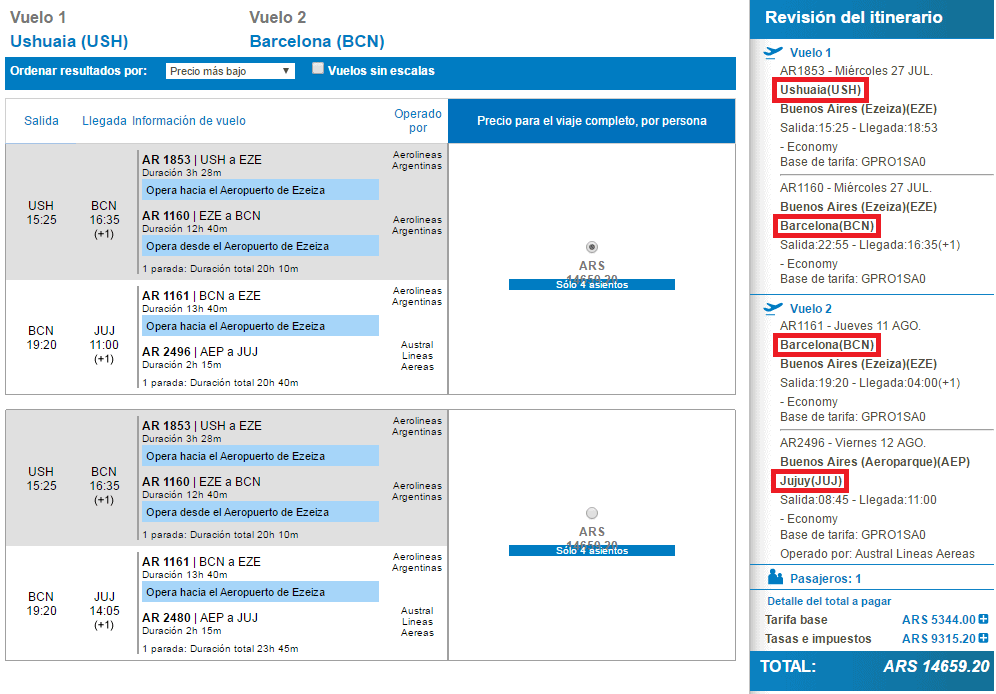
Task: Click the passengers icon beside Pasajeros
Action: tap(775, 577)
